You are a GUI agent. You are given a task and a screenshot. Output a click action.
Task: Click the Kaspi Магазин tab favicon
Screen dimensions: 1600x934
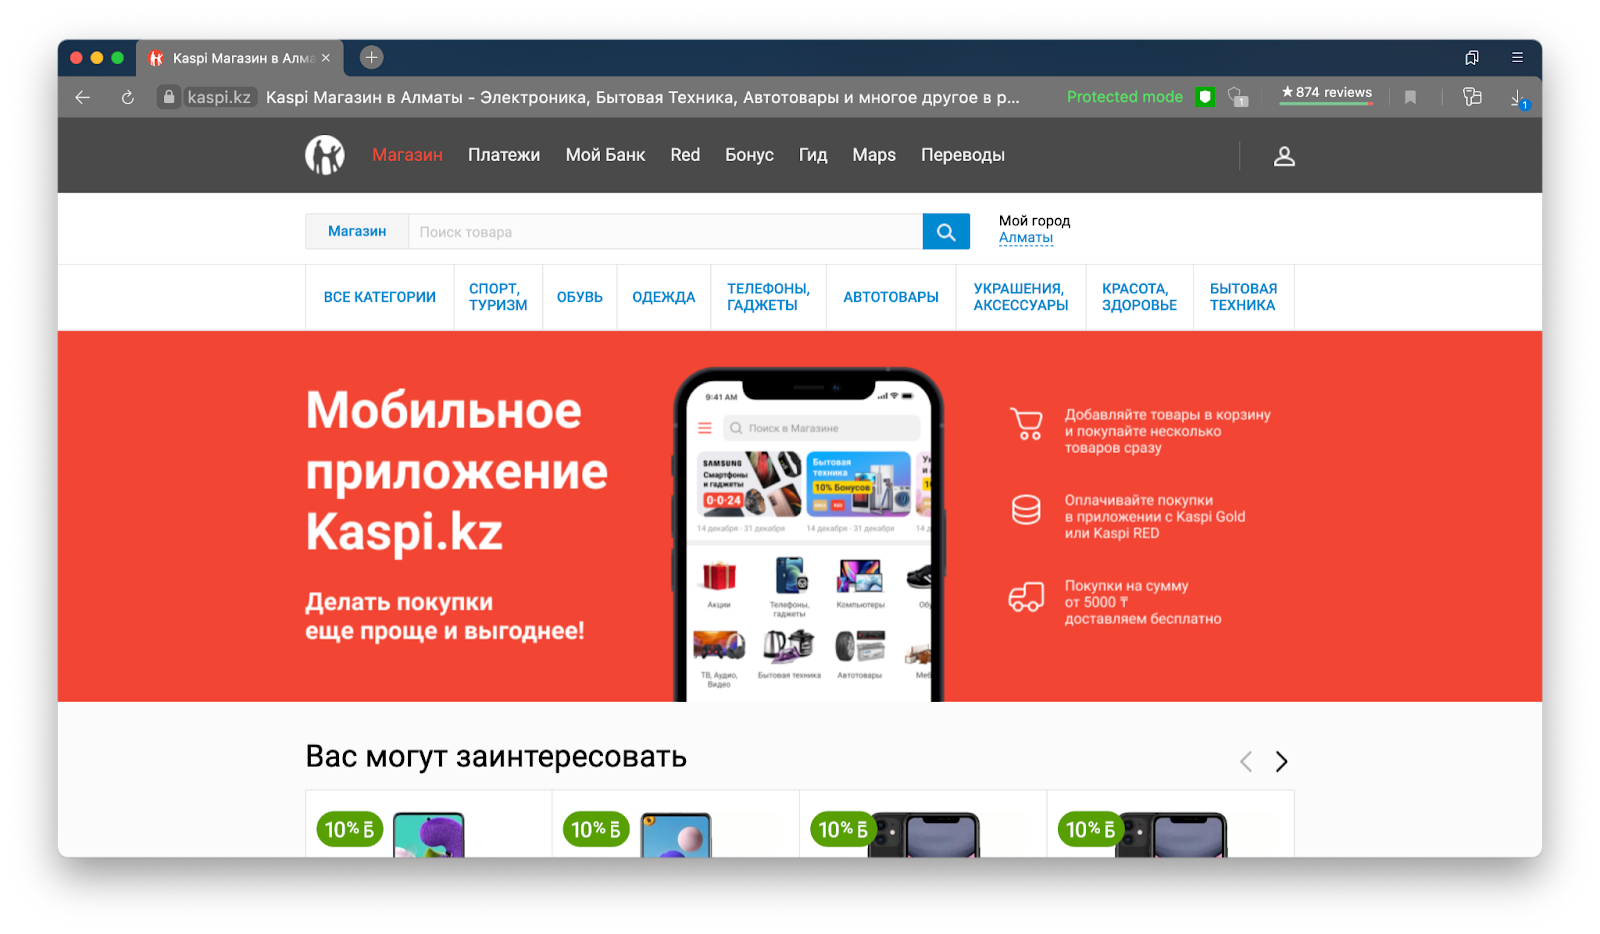click(x=156, y=58)
